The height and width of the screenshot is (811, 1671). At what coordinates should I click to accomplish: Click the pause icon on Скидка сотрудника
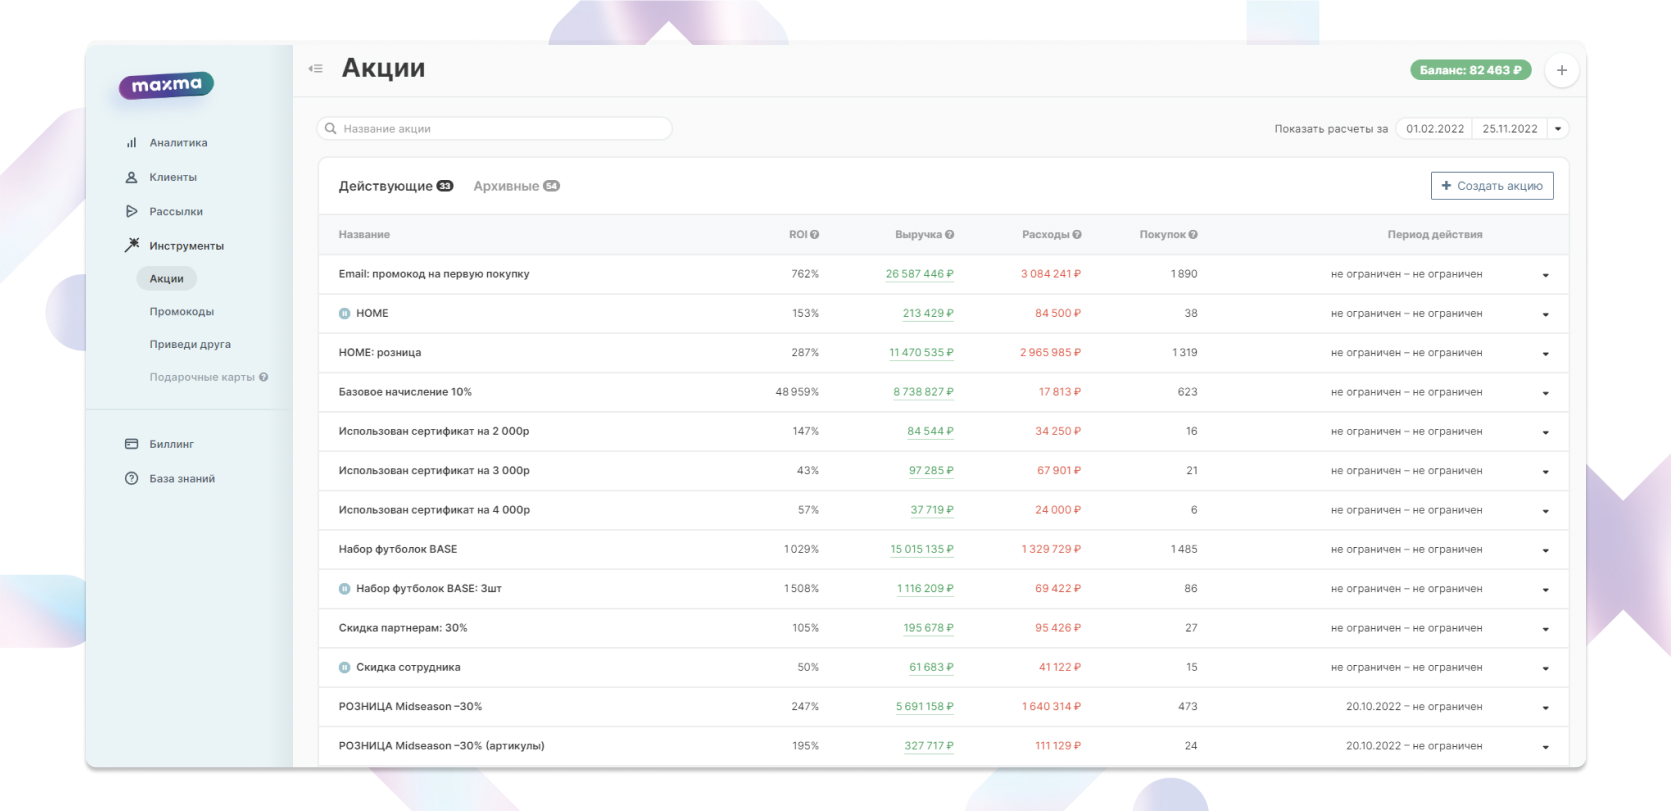coord(345,667)
